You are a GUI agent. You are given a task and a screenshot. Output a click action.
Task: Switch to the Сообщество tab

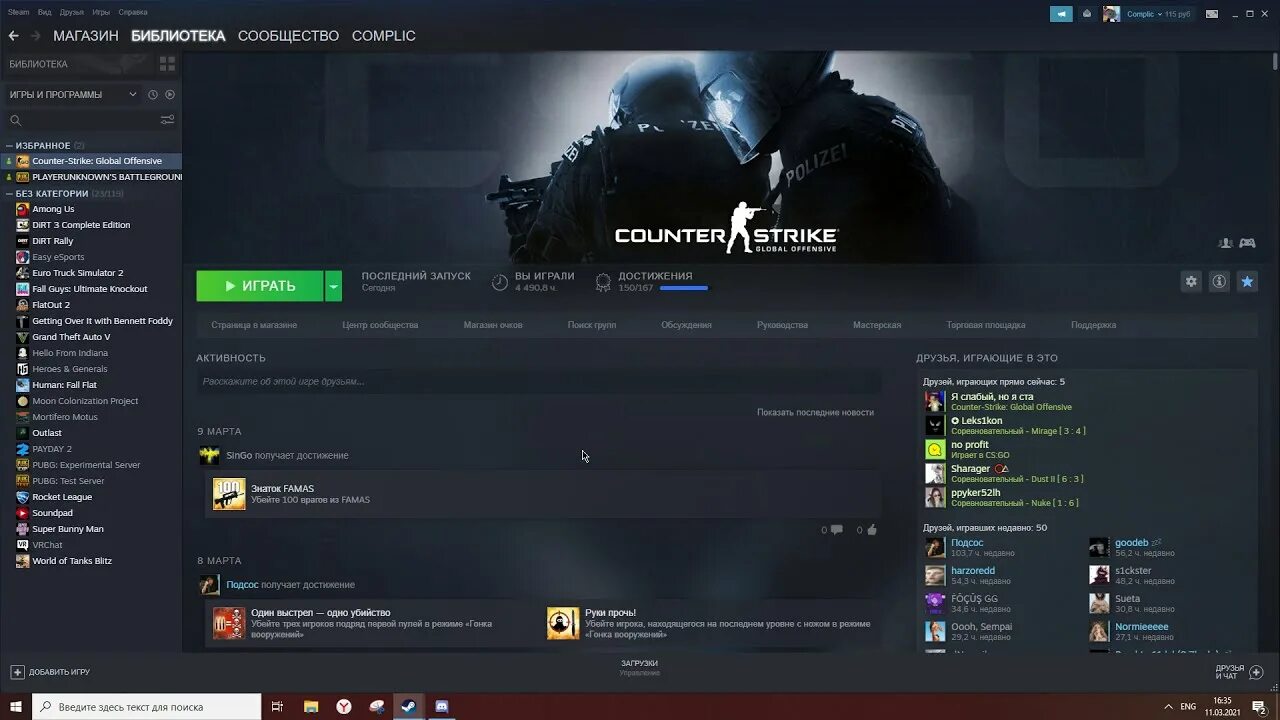coord(289,36)
